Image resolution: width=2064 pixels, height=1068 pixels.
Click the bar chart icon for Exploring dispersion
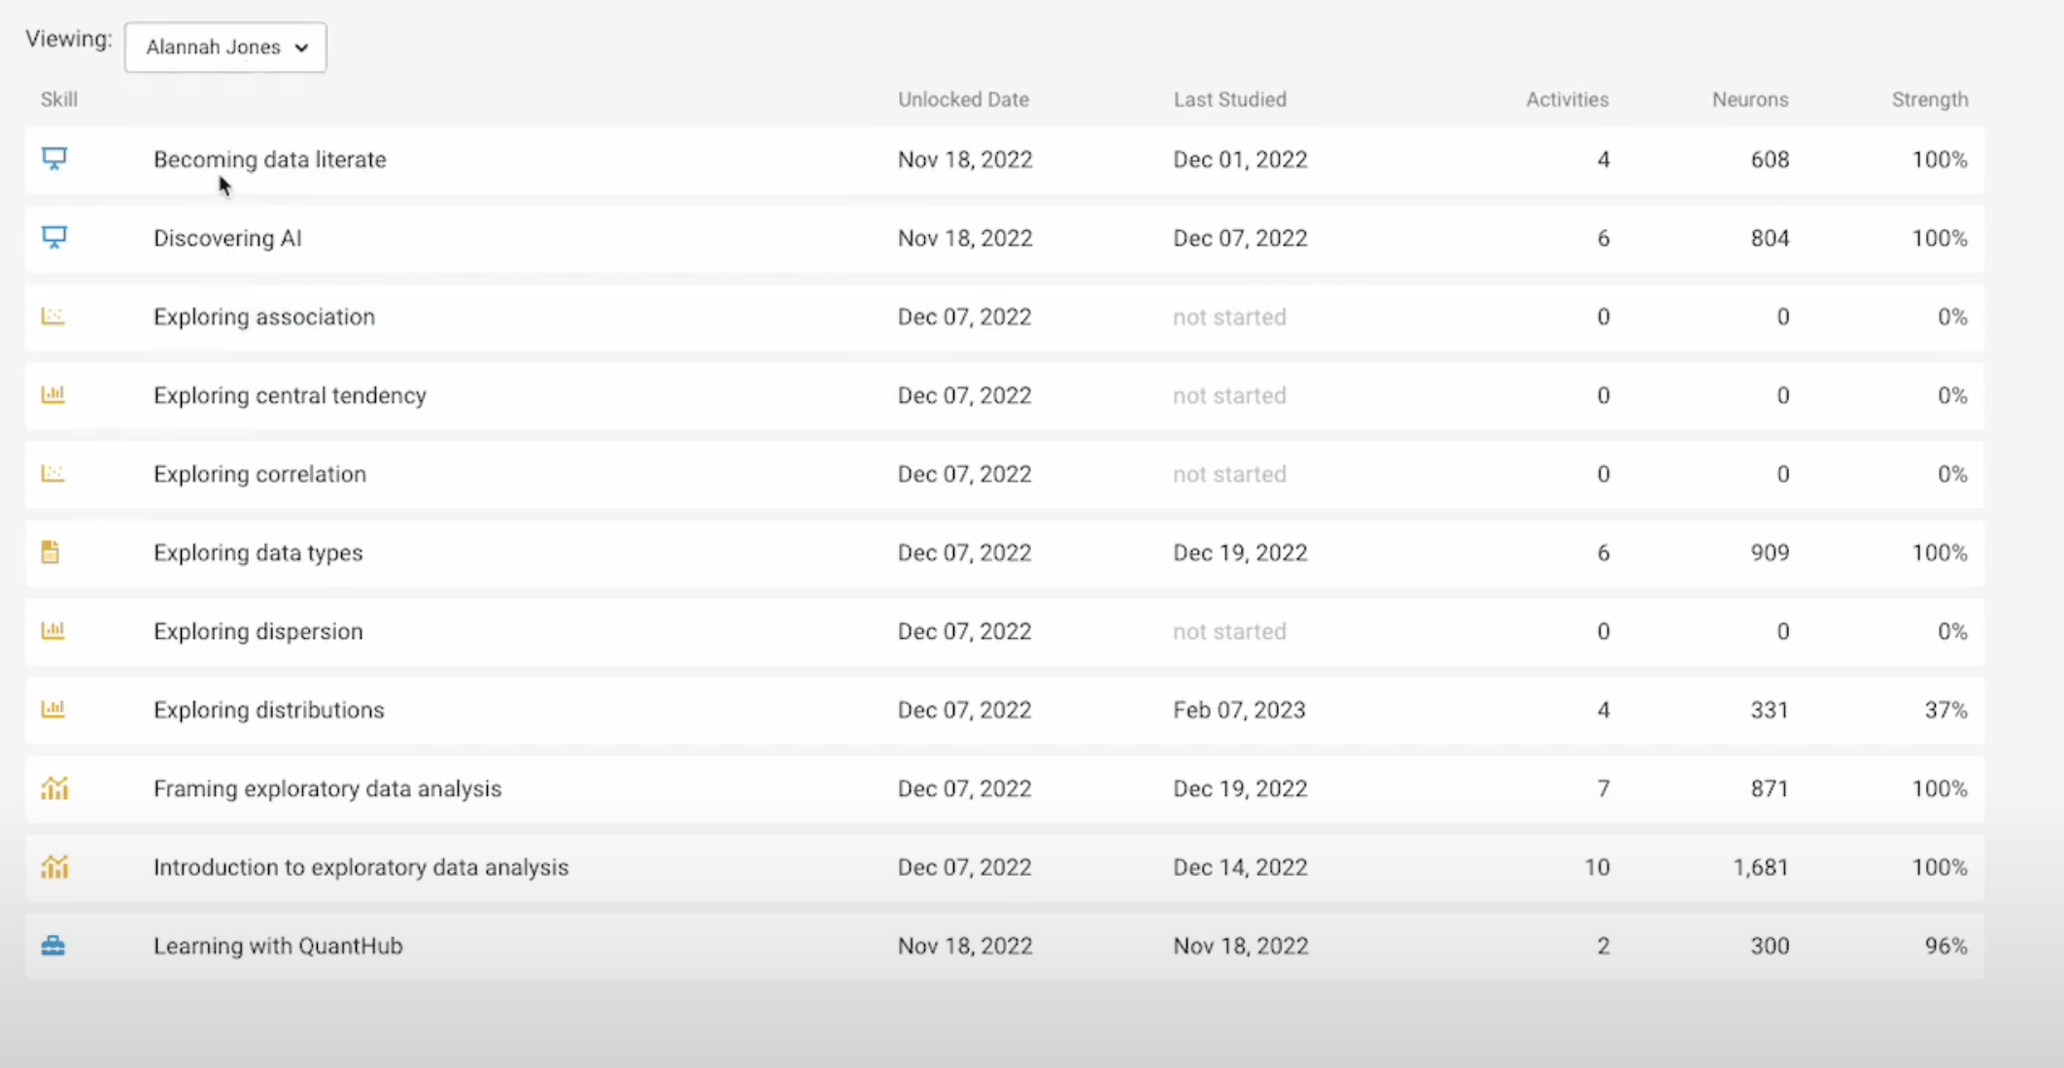click(x=53, y=630)
